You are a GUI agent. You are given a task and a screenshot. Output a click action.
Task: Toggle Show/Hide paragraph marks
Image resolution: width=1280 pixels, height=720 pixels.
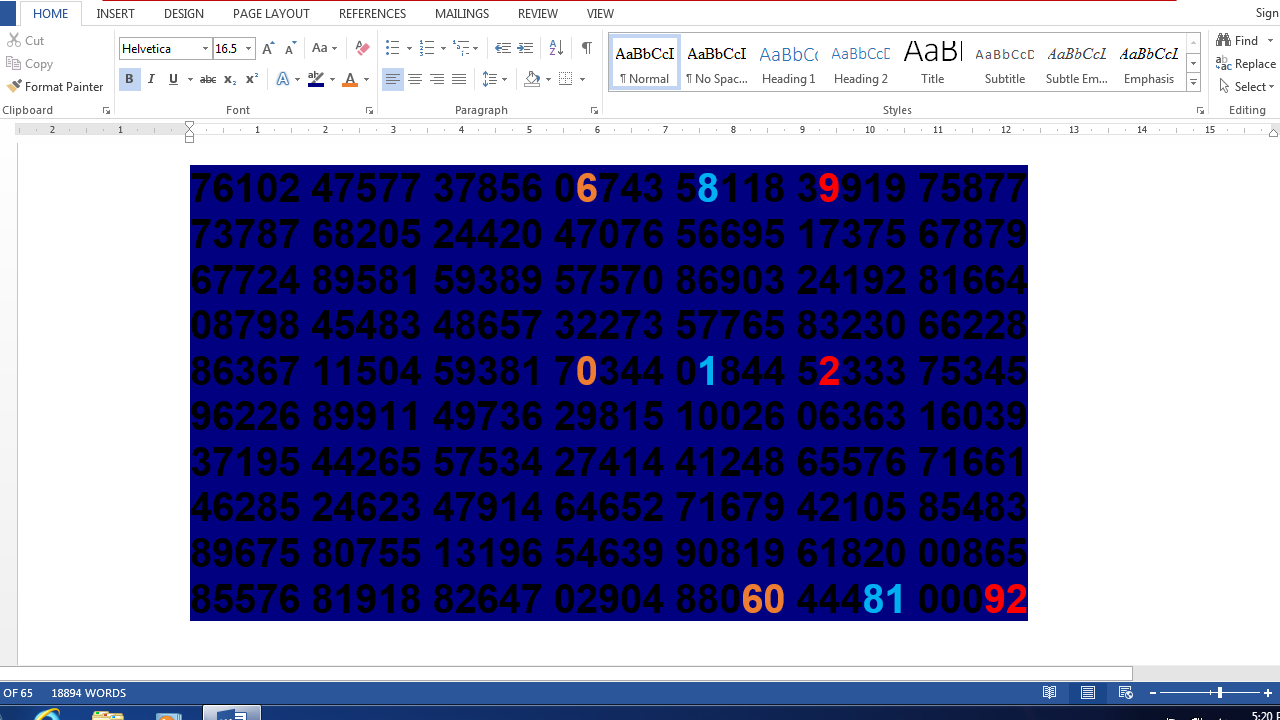point(586,48)
